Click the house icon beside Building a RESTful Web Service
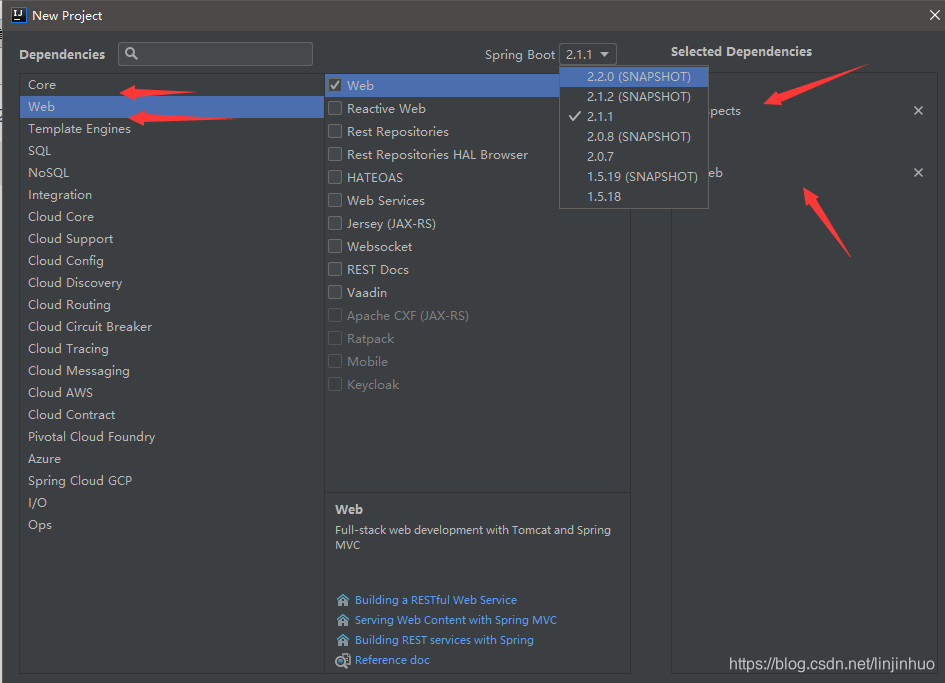945x683 pixels. (343, 600)
